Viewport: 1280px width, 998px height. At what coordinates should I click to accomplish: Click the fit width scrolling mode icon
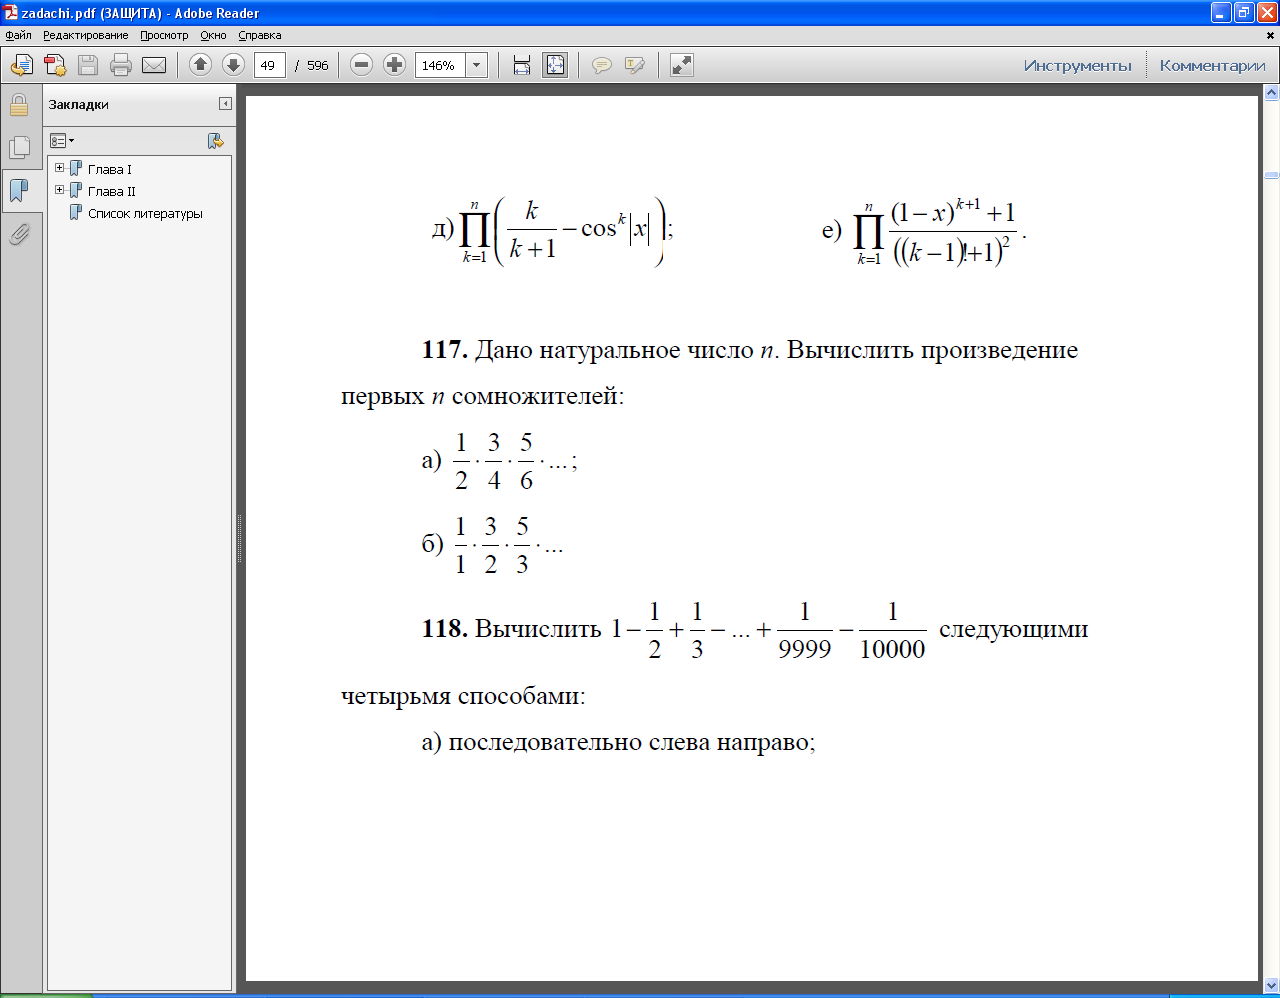521,66
